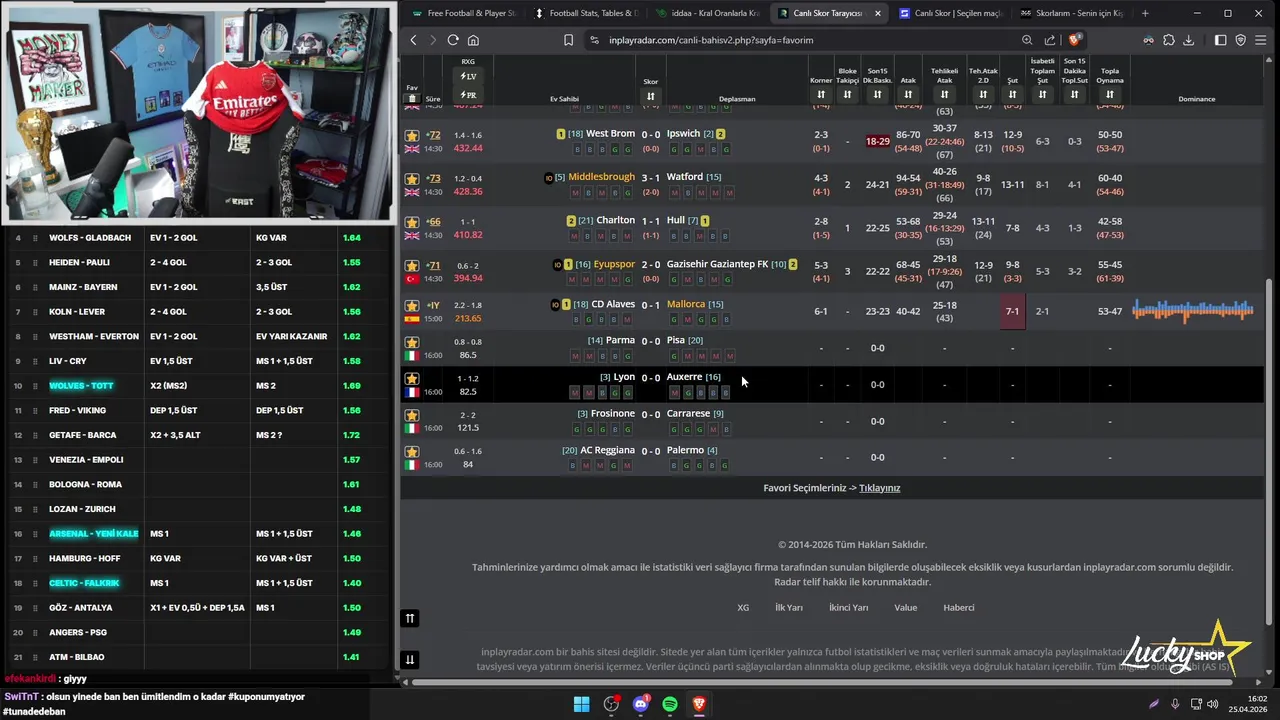Bookmark this page with the bookmark icon
The height and width of the screenshot is (720, 1280).
coord(568,40)
